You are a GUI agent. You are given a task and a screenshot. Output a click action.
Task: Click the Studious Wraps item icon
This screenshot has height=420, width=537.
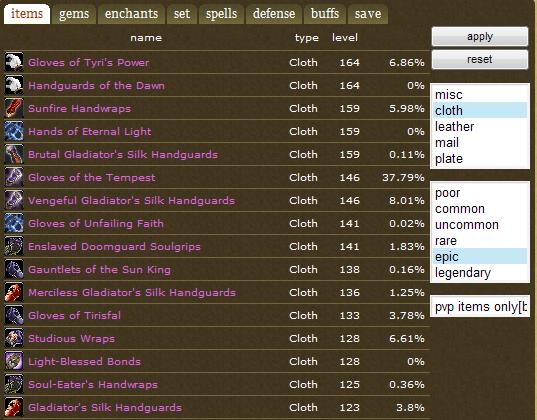[x=14, y=338]
